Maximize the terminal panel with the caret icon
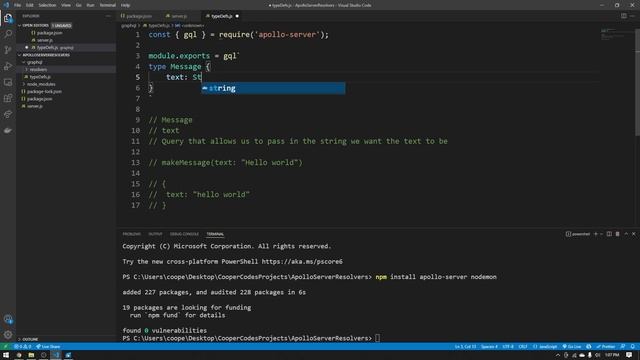The width and height of the screenshot is (640, 360). pos(626,234)
